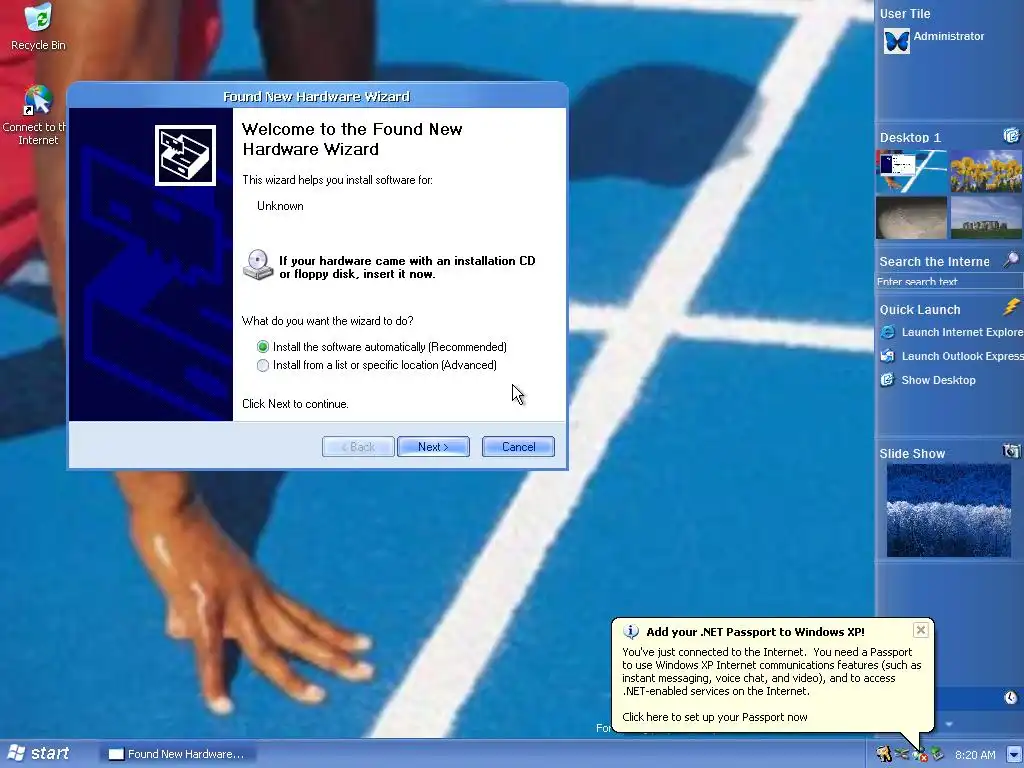Click the disabled Back button
Image resolution: width=1024 pixels, height=768 pixels.
click(359, 447)
